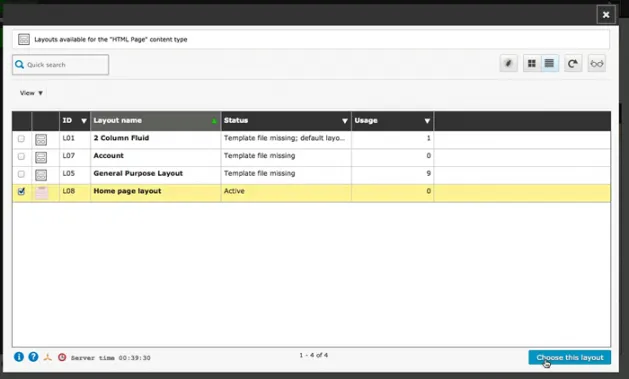Viewport: 629px width, 379px height.
Task: Click the Quick search field
Action: click(61, 65)
